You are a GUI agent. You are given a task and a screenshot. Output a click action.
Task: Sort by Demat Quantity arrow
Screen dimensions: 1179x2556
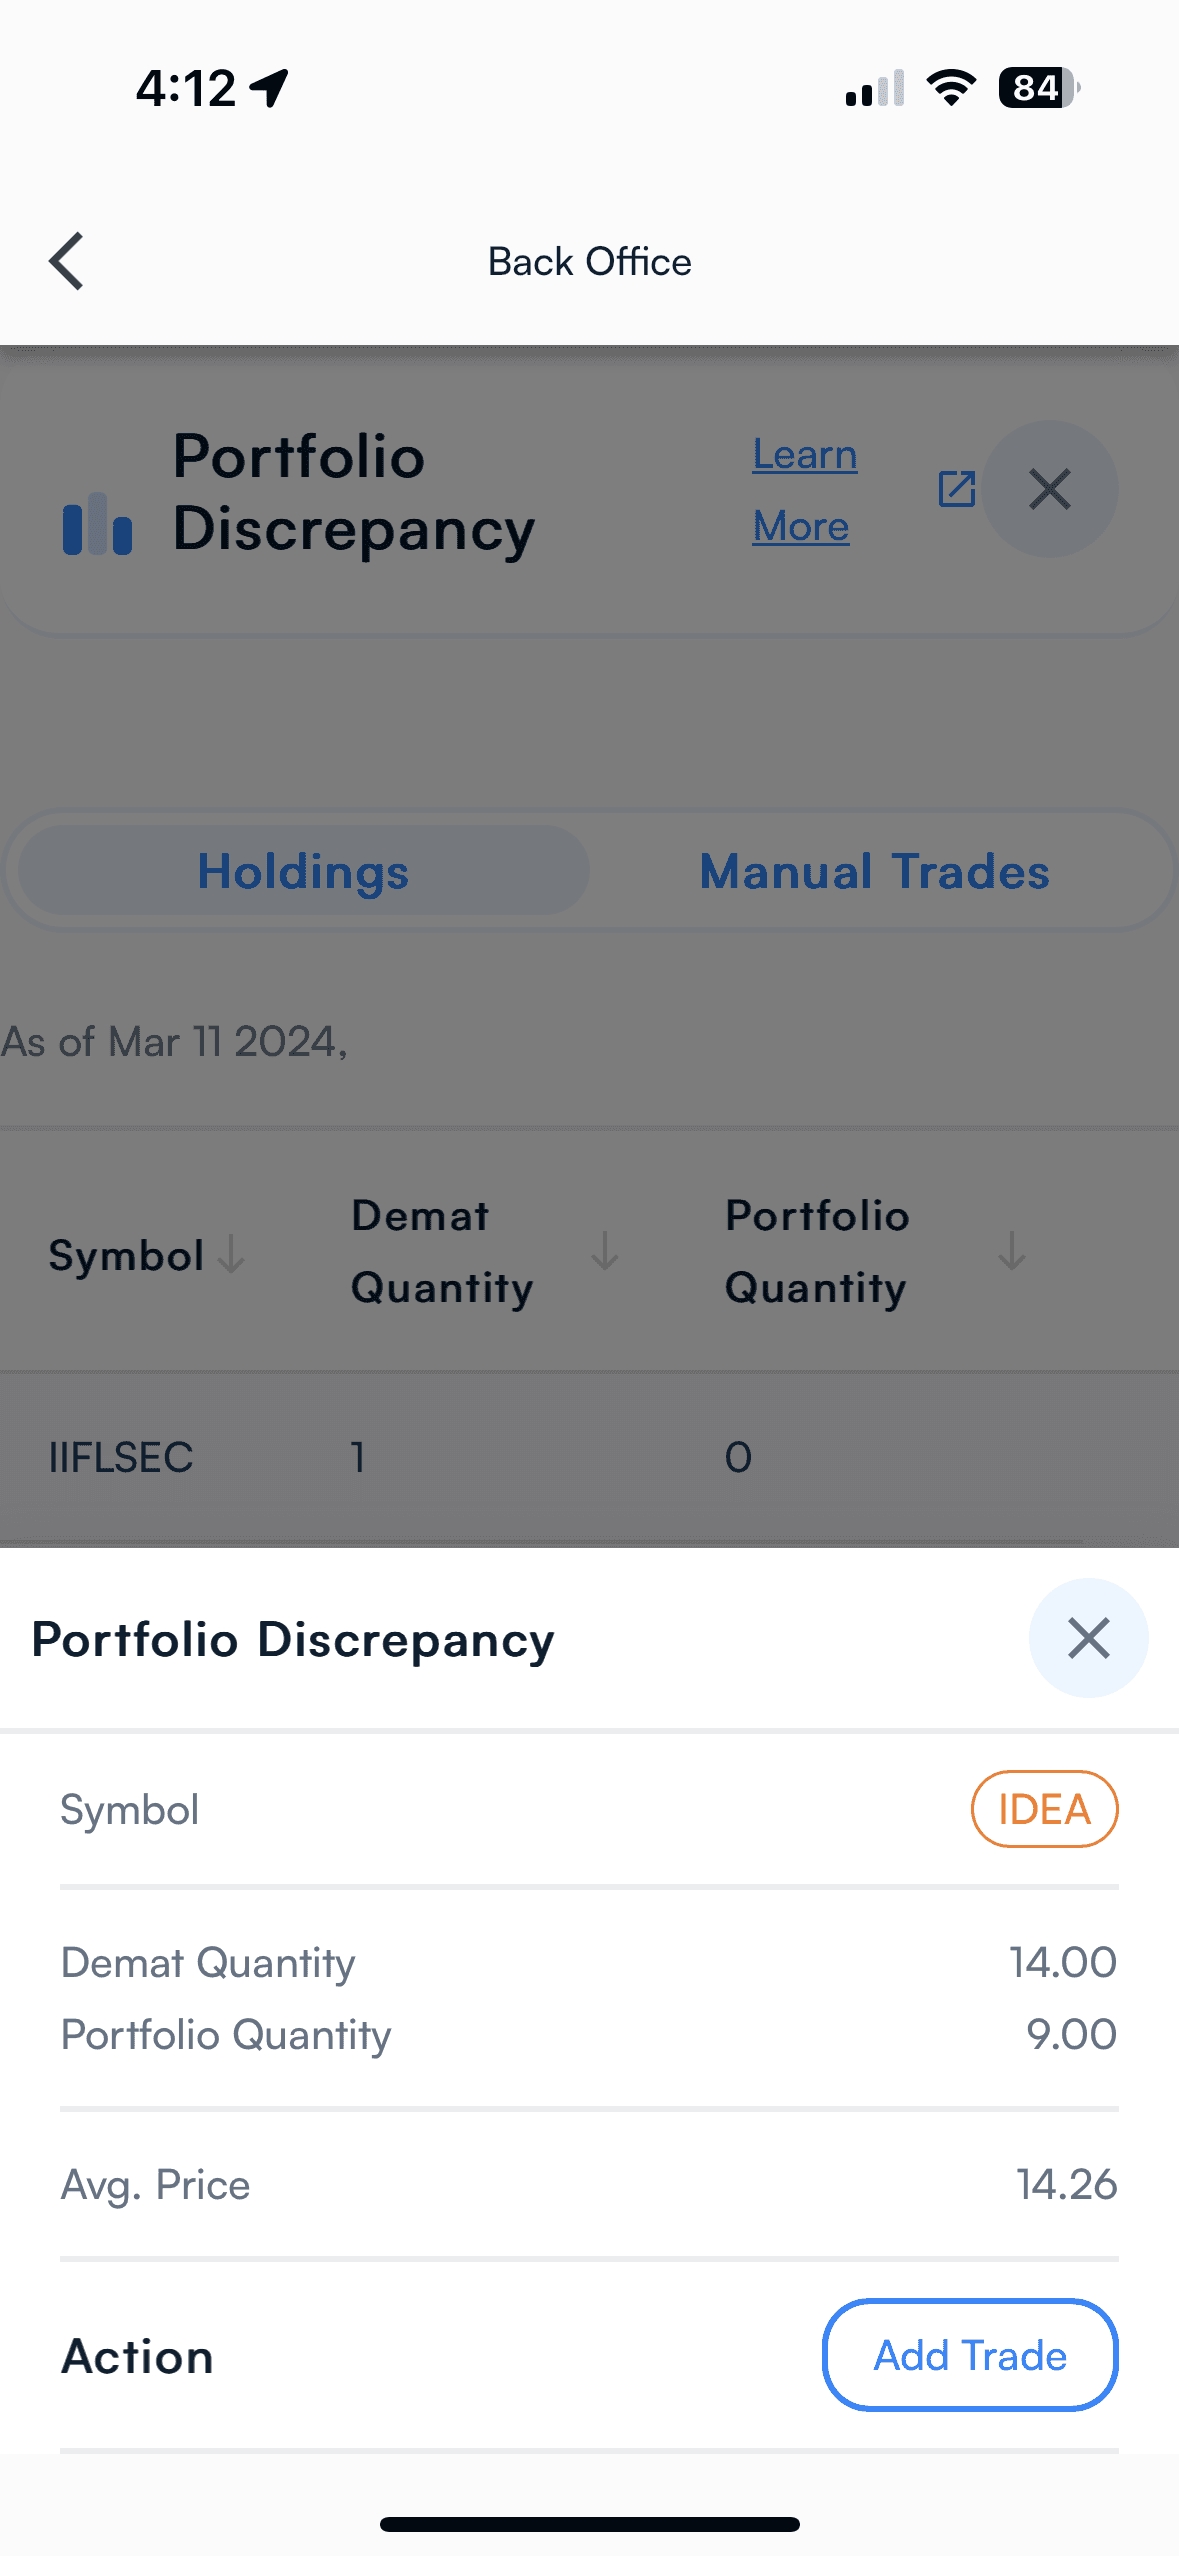coord(604,1251)
